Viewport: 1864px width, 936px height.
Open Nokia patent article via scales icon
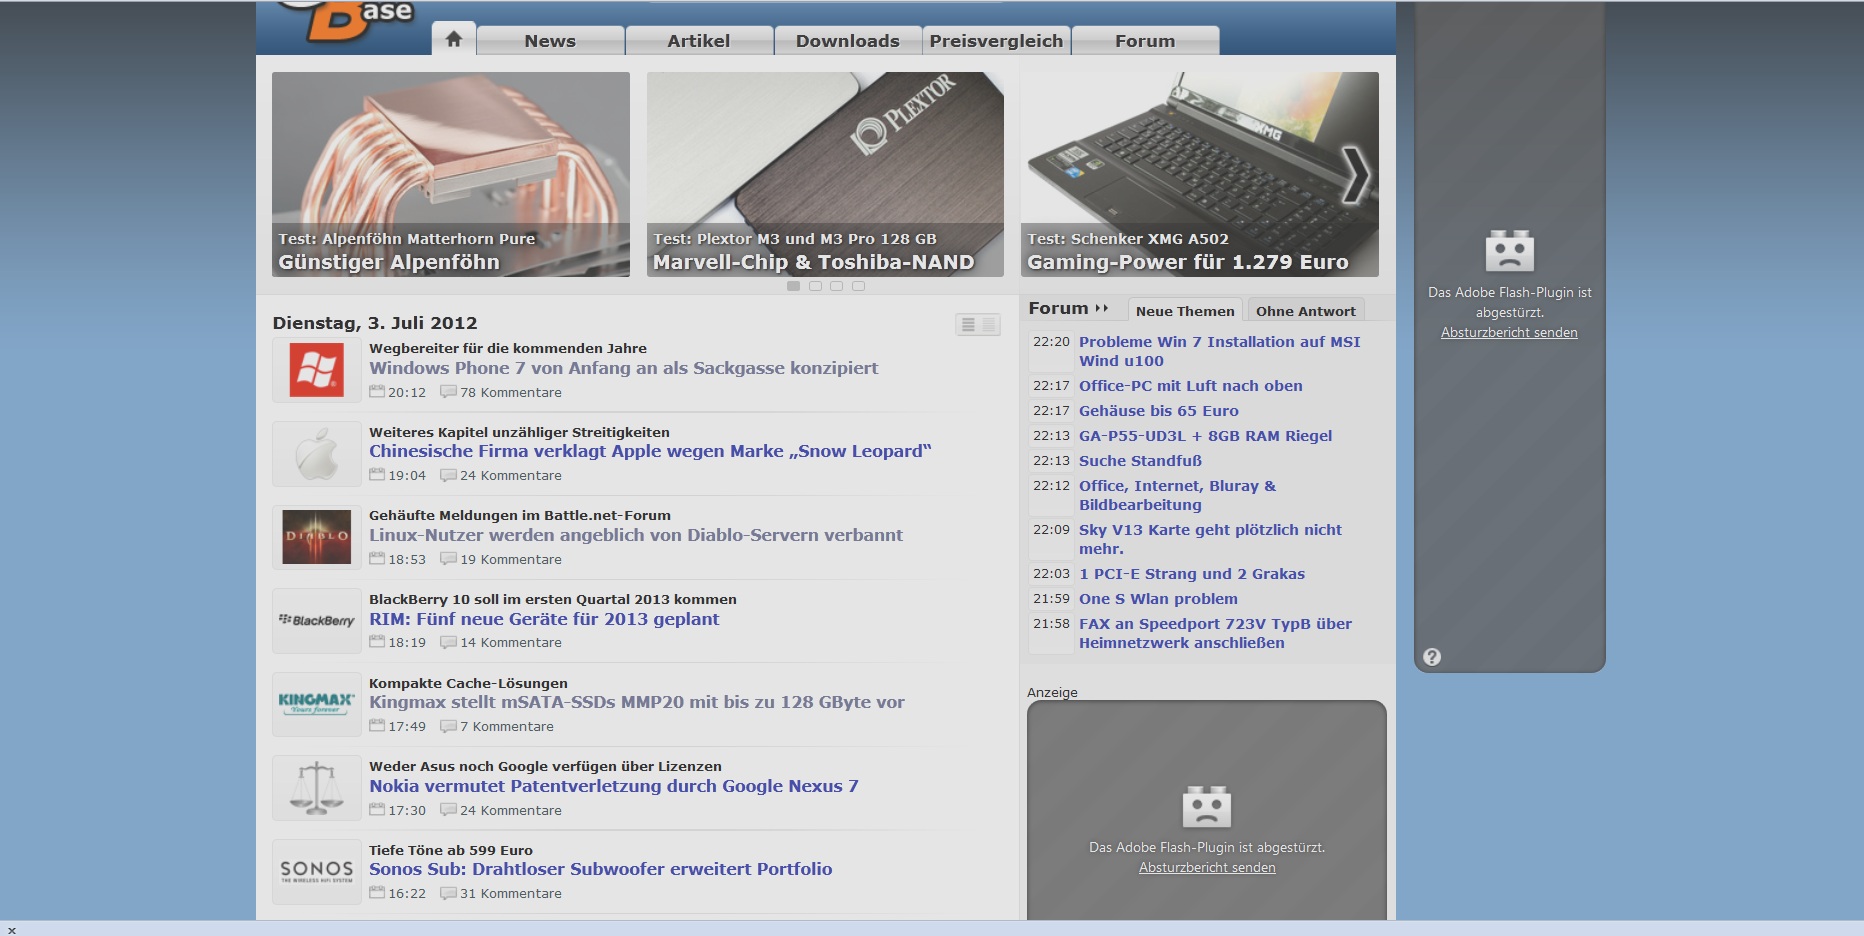tap(317, 788)
